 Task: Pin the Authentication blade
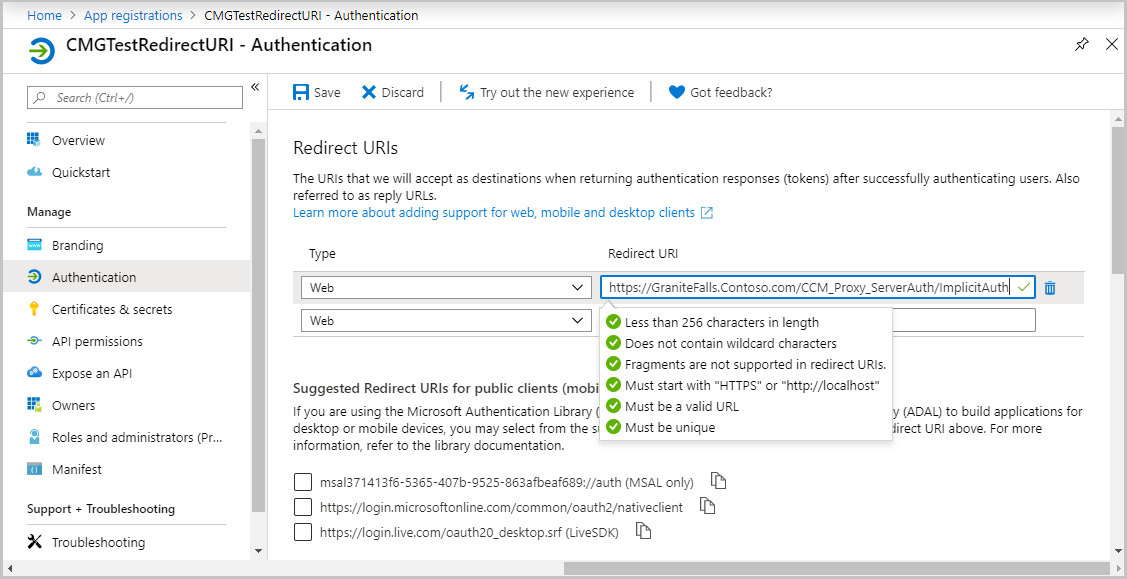[1081, 45]
